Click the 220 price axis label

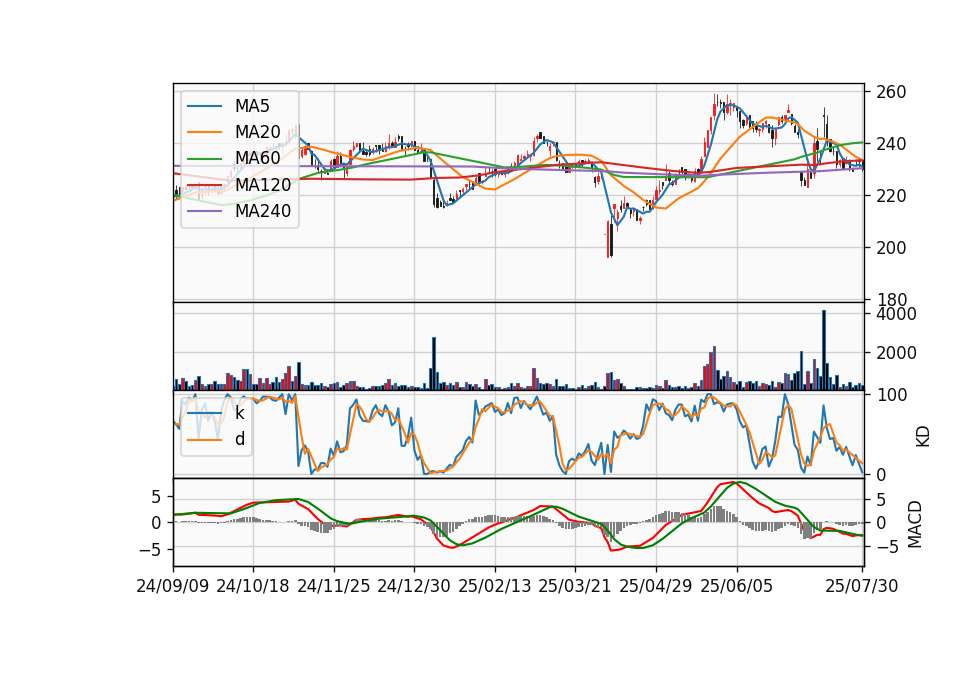coord(891,196)
